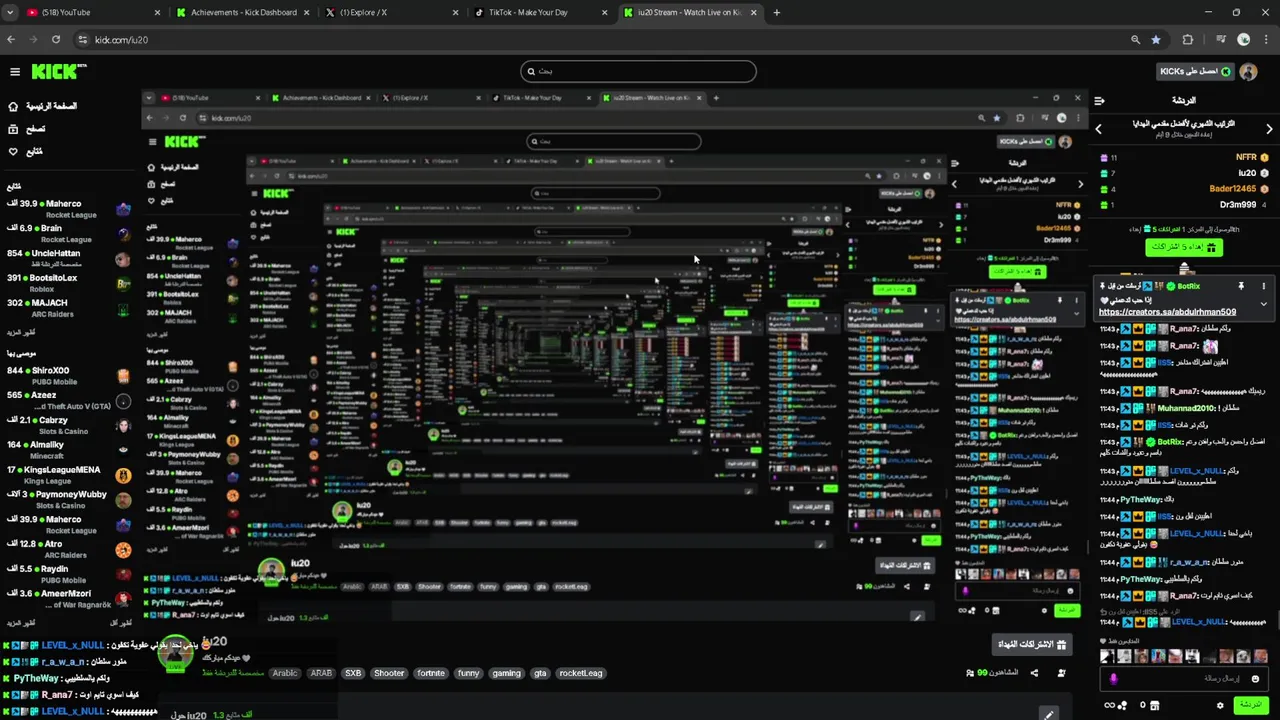Screen dimensions: 1280x720
Task: Click the KICK logo
Action: coord(59,72)
